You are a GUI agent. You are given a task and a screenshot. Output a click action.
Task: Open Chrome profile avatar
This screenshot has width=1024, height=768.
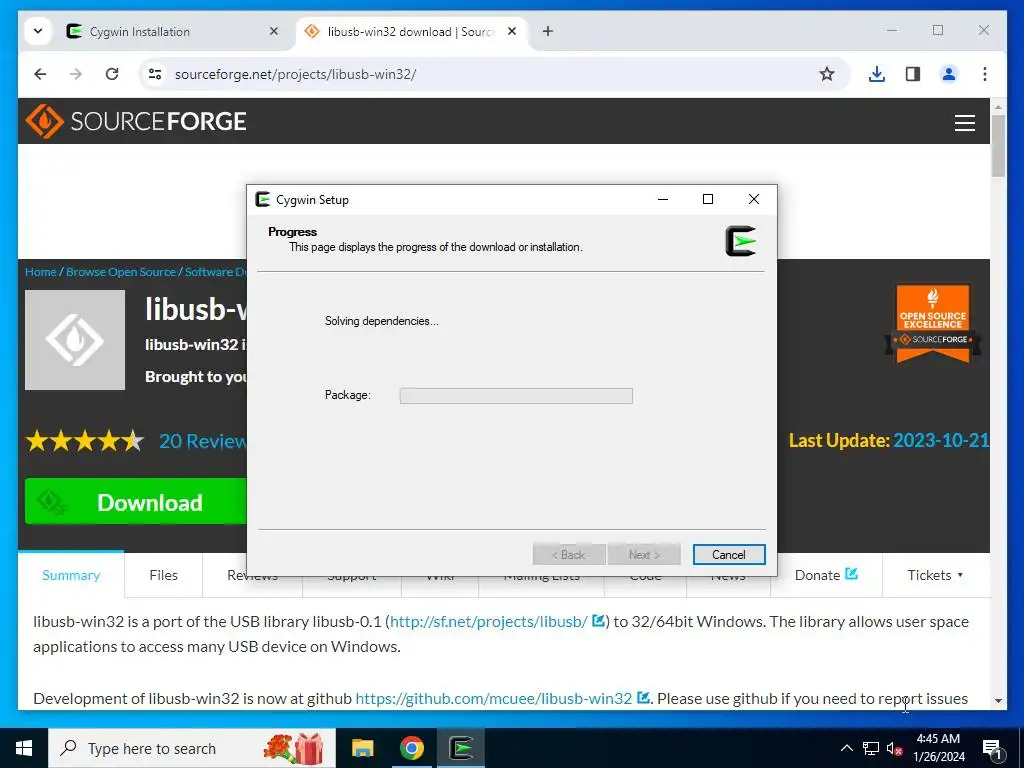pyautogui.click(x=949, y=74)
